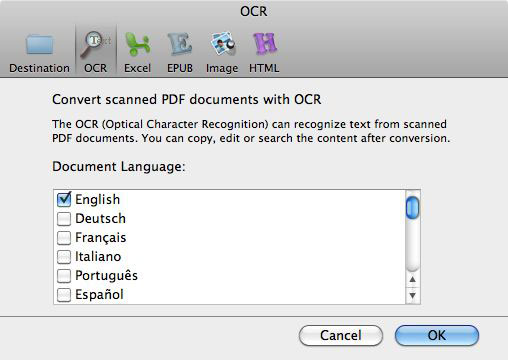Screen dimensions: 508x360
Task: Click the scroll up arrow in language list
Action: pos(413,279)
